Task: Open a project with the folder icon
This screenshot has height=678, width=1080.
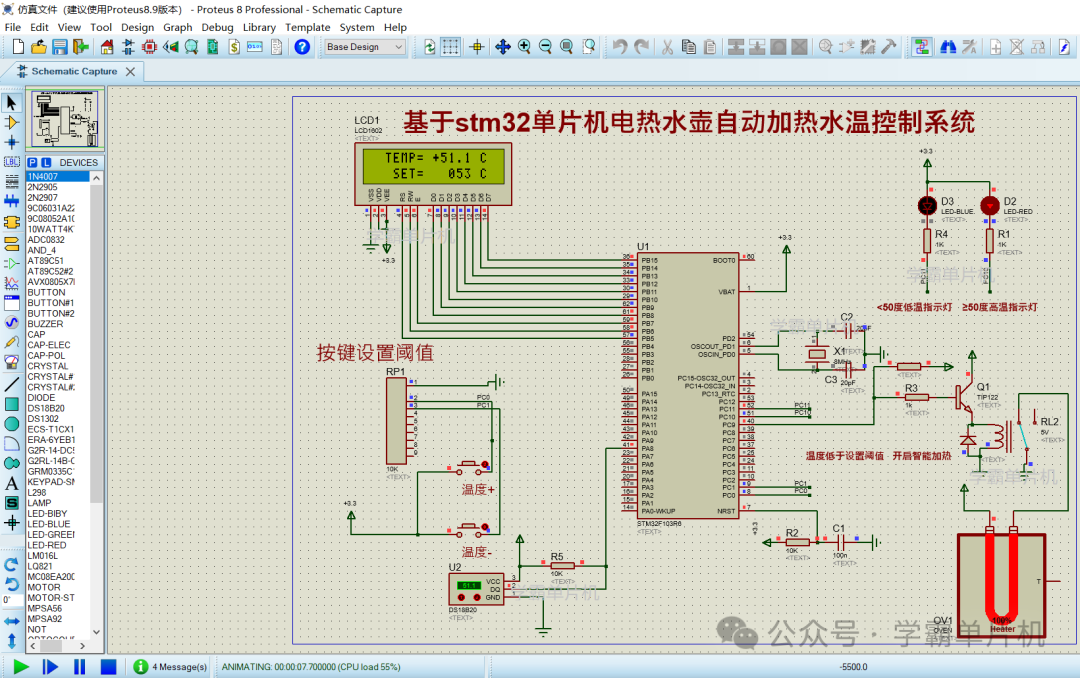Action: pyautogui.click(x=39, y=47)
